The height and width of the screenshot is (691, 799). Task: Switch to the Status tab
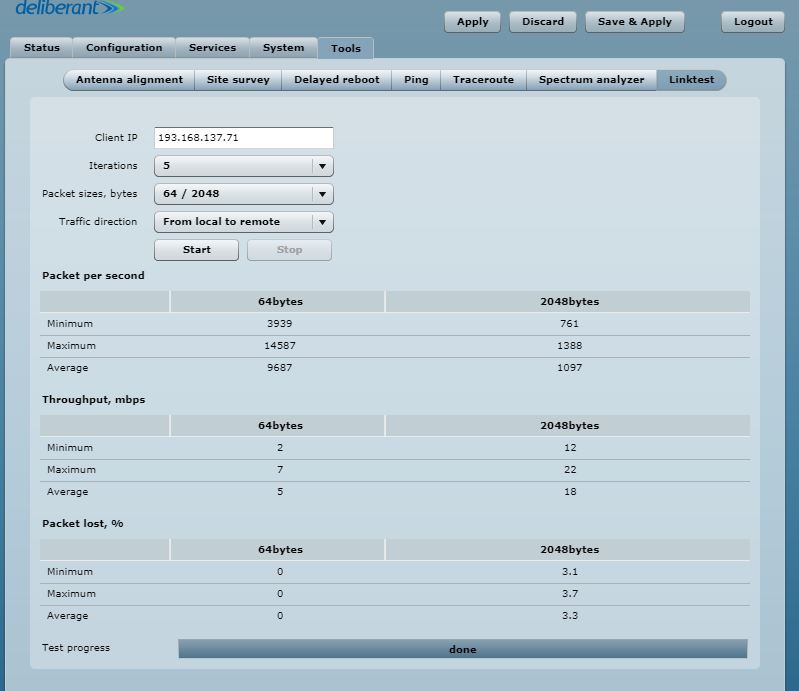[42, 48]
